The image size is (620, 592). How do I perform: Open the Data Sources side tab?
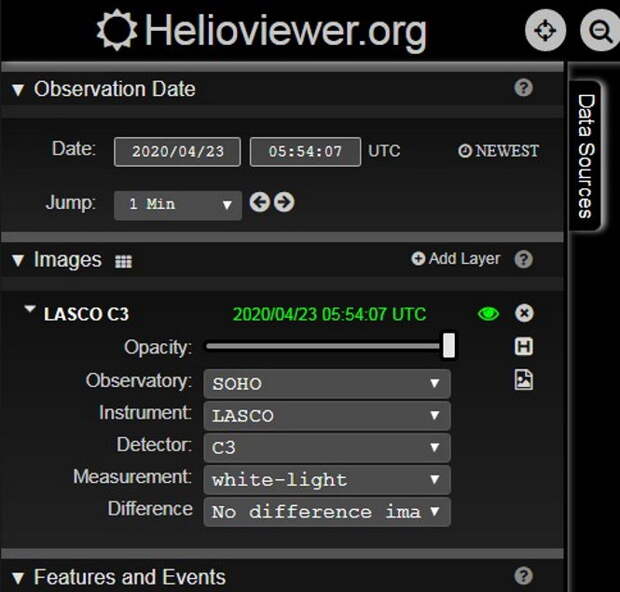point(586,156)
